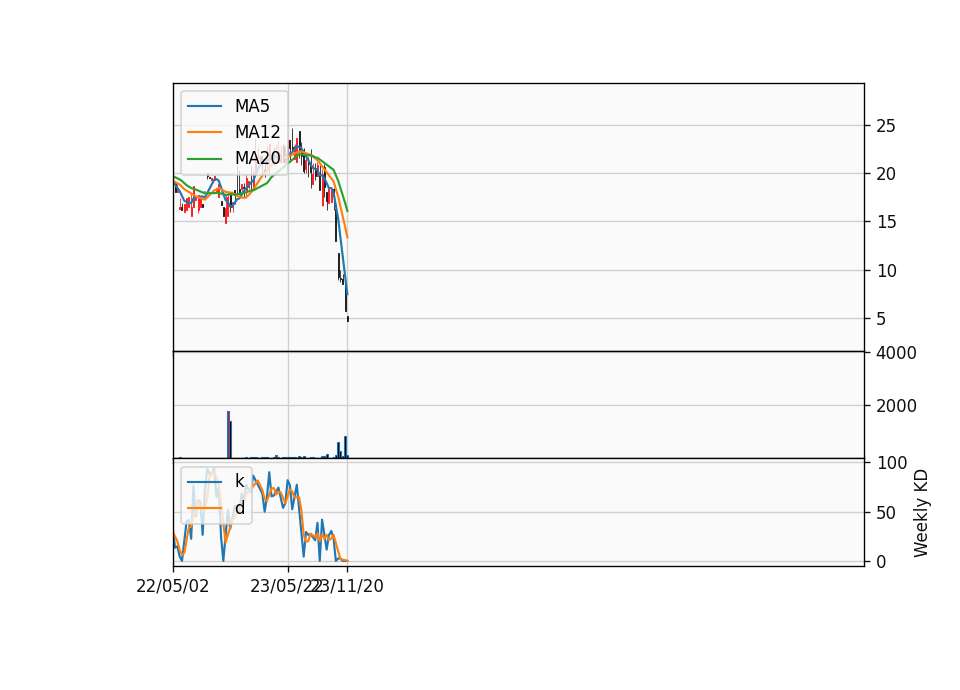Image resolution: width=960 pixels, height=690 pixels.
Task: Click the MA20 legend label
Action: tap(257, 158)
